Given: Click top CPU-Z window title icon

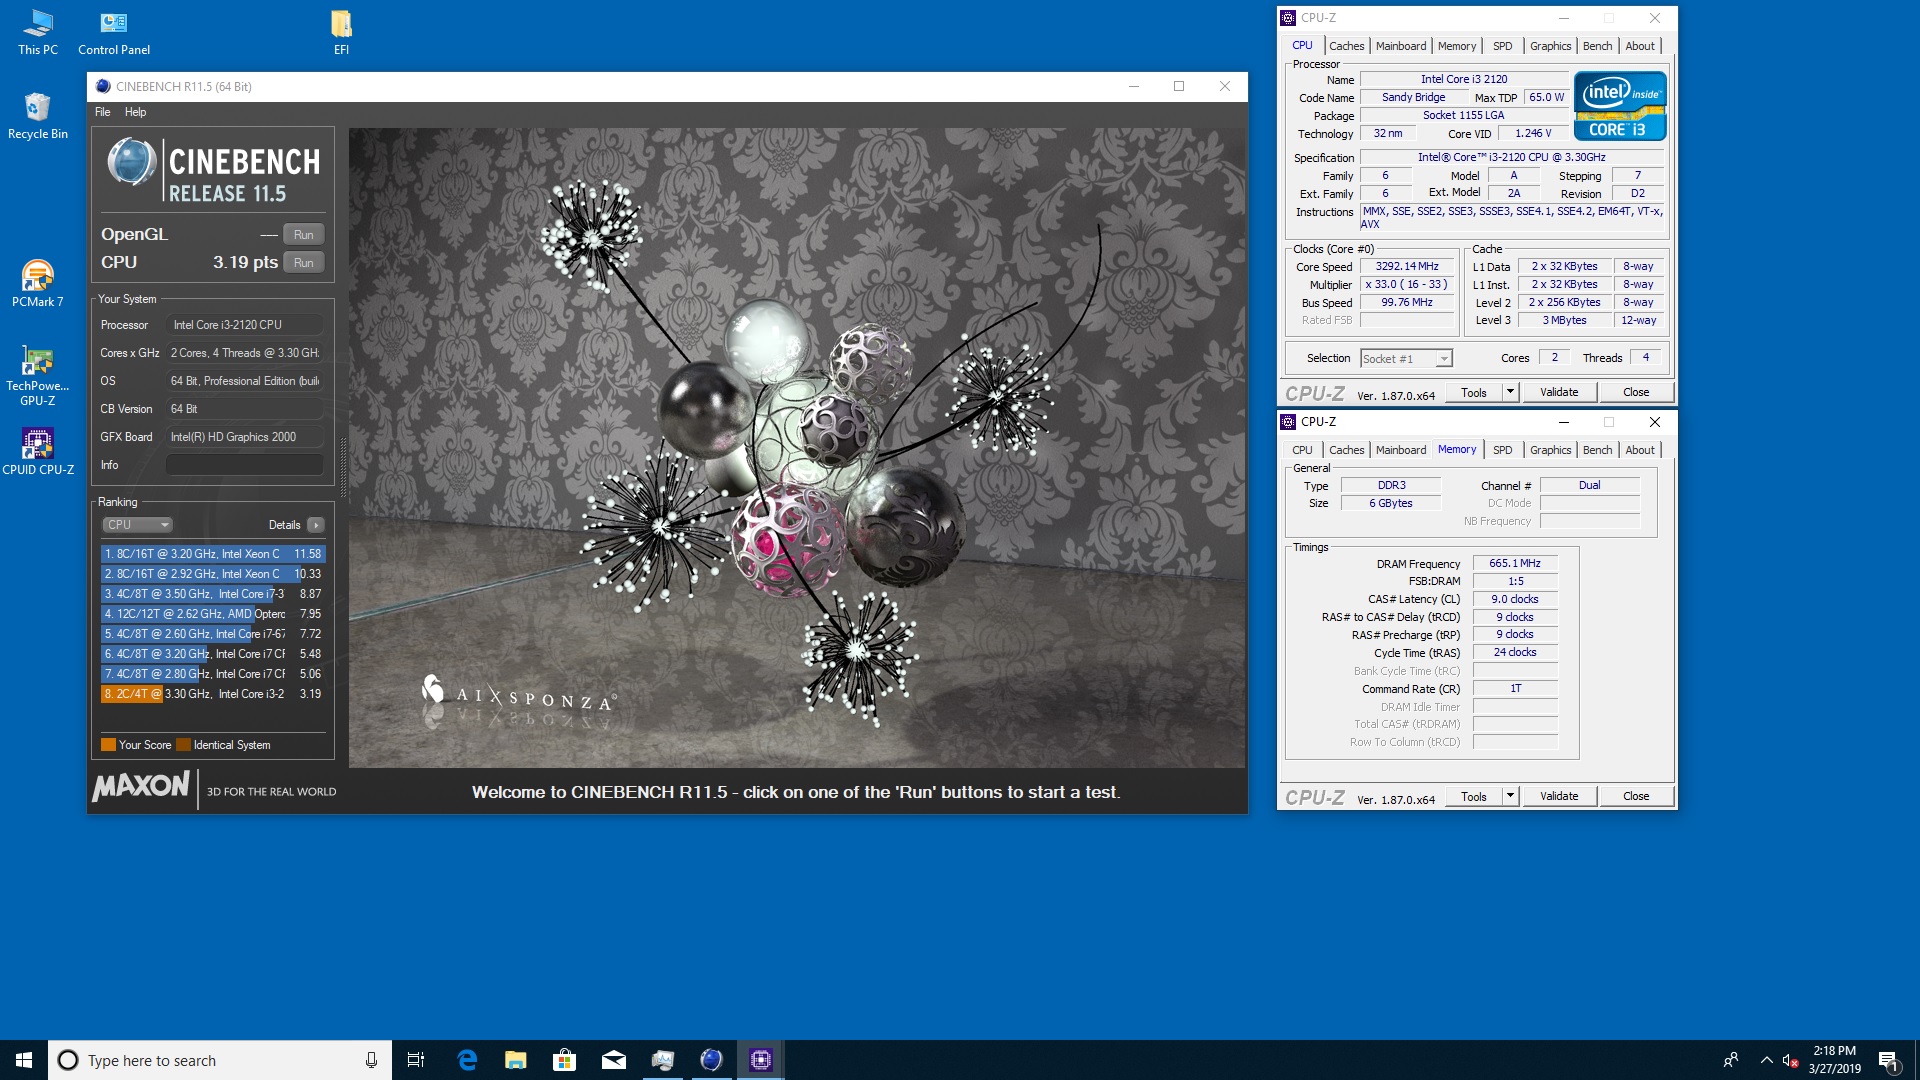Looking at the screenshot, I should coord(1288,18).
